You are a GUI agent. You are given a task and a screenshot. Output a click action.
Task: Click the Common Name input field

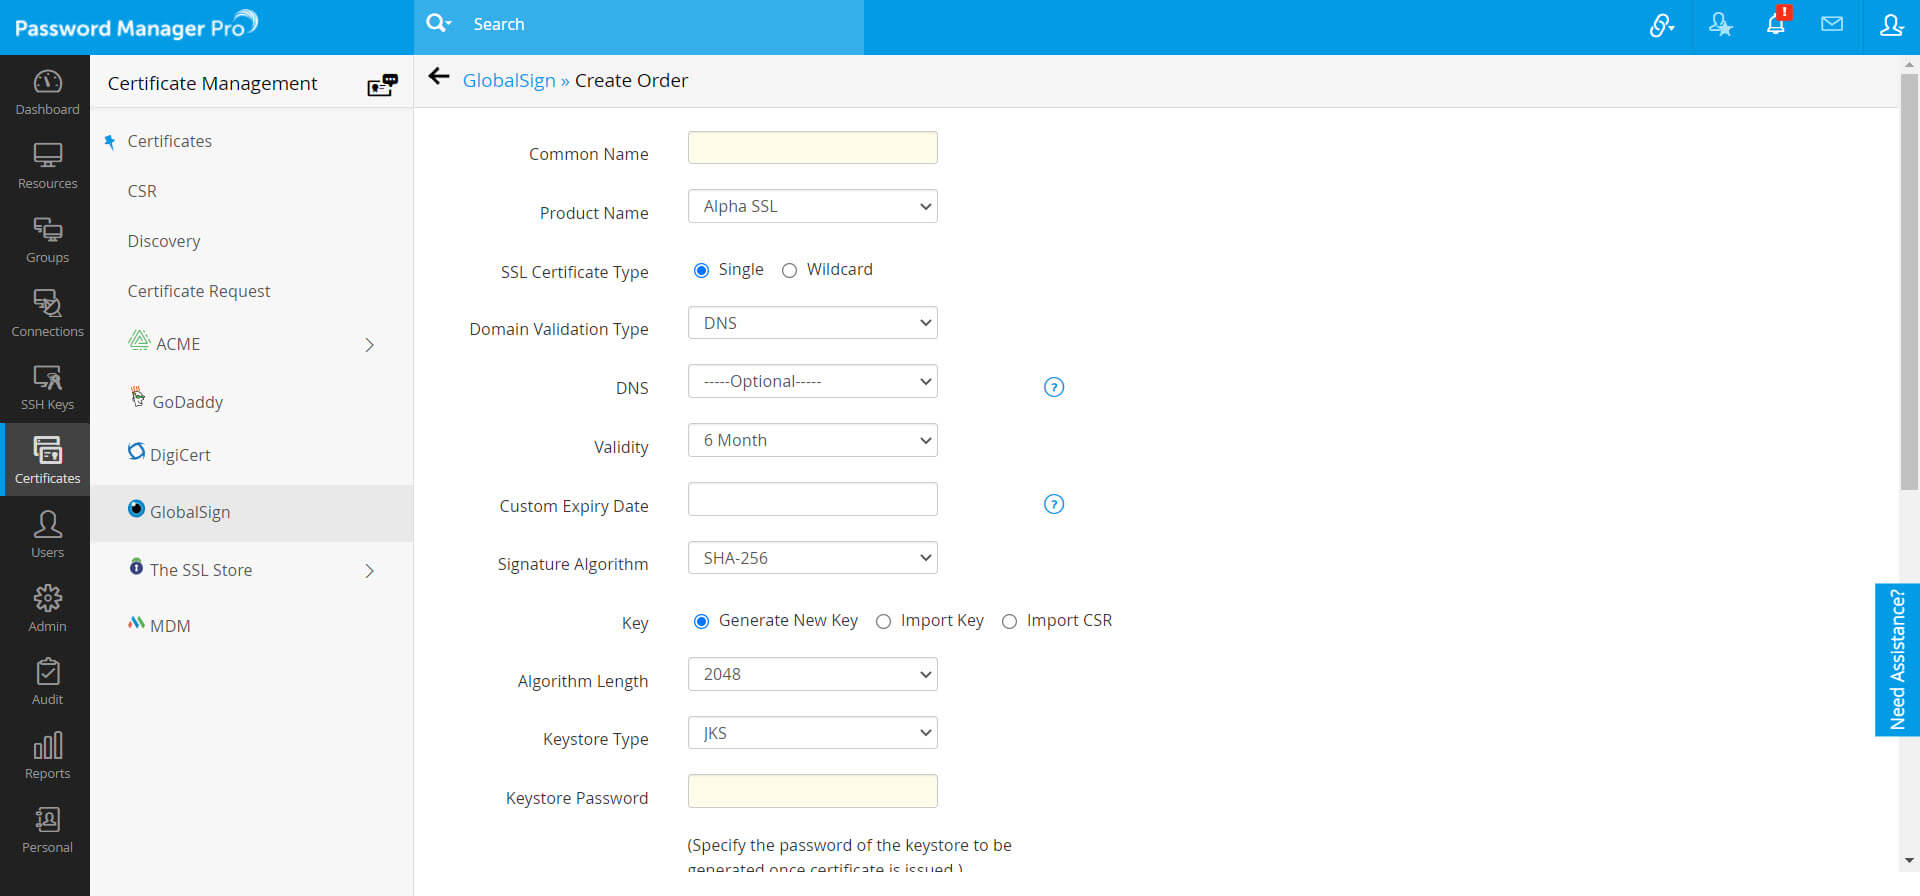tap(812, 147)
